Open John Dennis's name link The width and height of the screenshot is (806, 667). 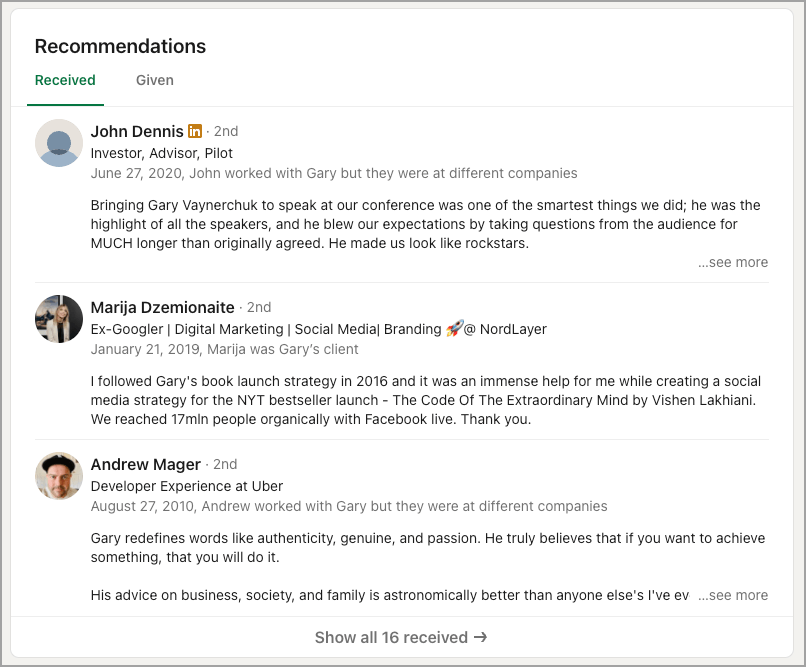point(137,131)
